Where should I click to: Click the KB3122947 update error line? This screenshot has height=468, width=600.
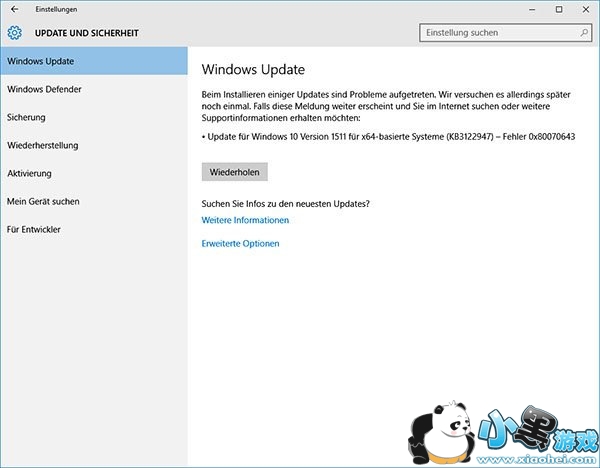pos(388,137)
